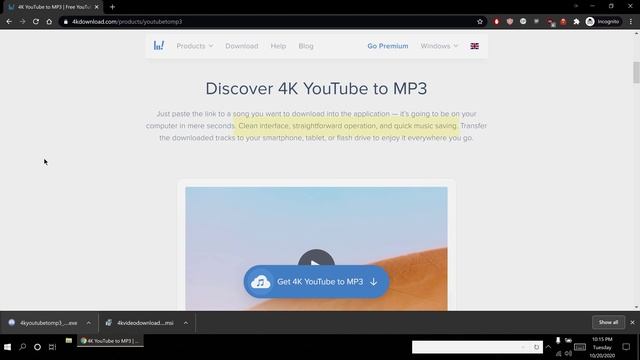The height and width of the screenshot is (360, 640).
Task: Click Get 4K YouTube to MP3 button
Action: [316, 282]
